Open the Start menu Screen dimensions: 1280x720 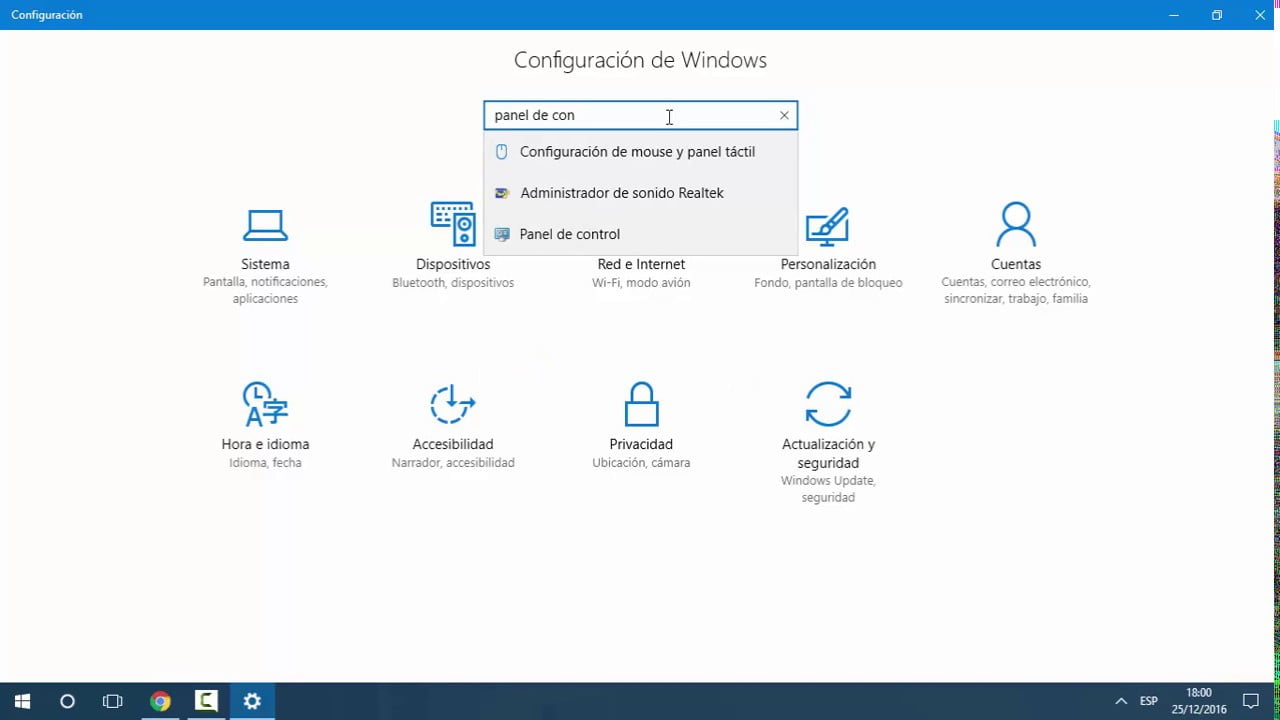point(21,701)
